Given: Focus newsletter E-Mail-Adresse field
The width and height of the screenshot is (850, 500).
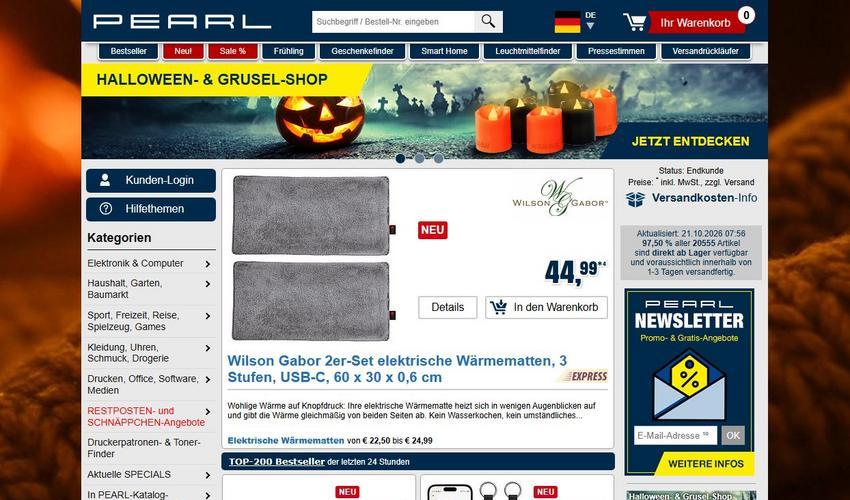Looking at the screenshot, I should click(x=675, y=435).
